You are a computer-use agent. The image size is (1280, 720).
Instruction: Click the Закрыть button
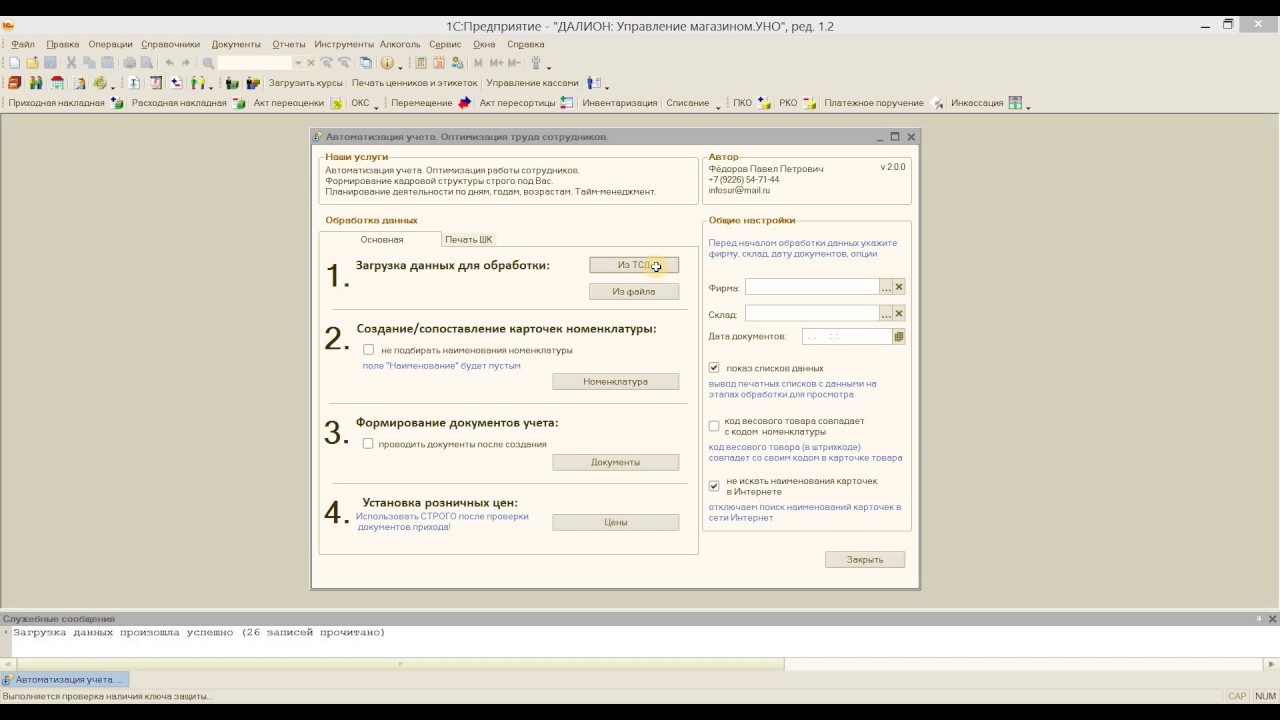(x=865, y=560)
